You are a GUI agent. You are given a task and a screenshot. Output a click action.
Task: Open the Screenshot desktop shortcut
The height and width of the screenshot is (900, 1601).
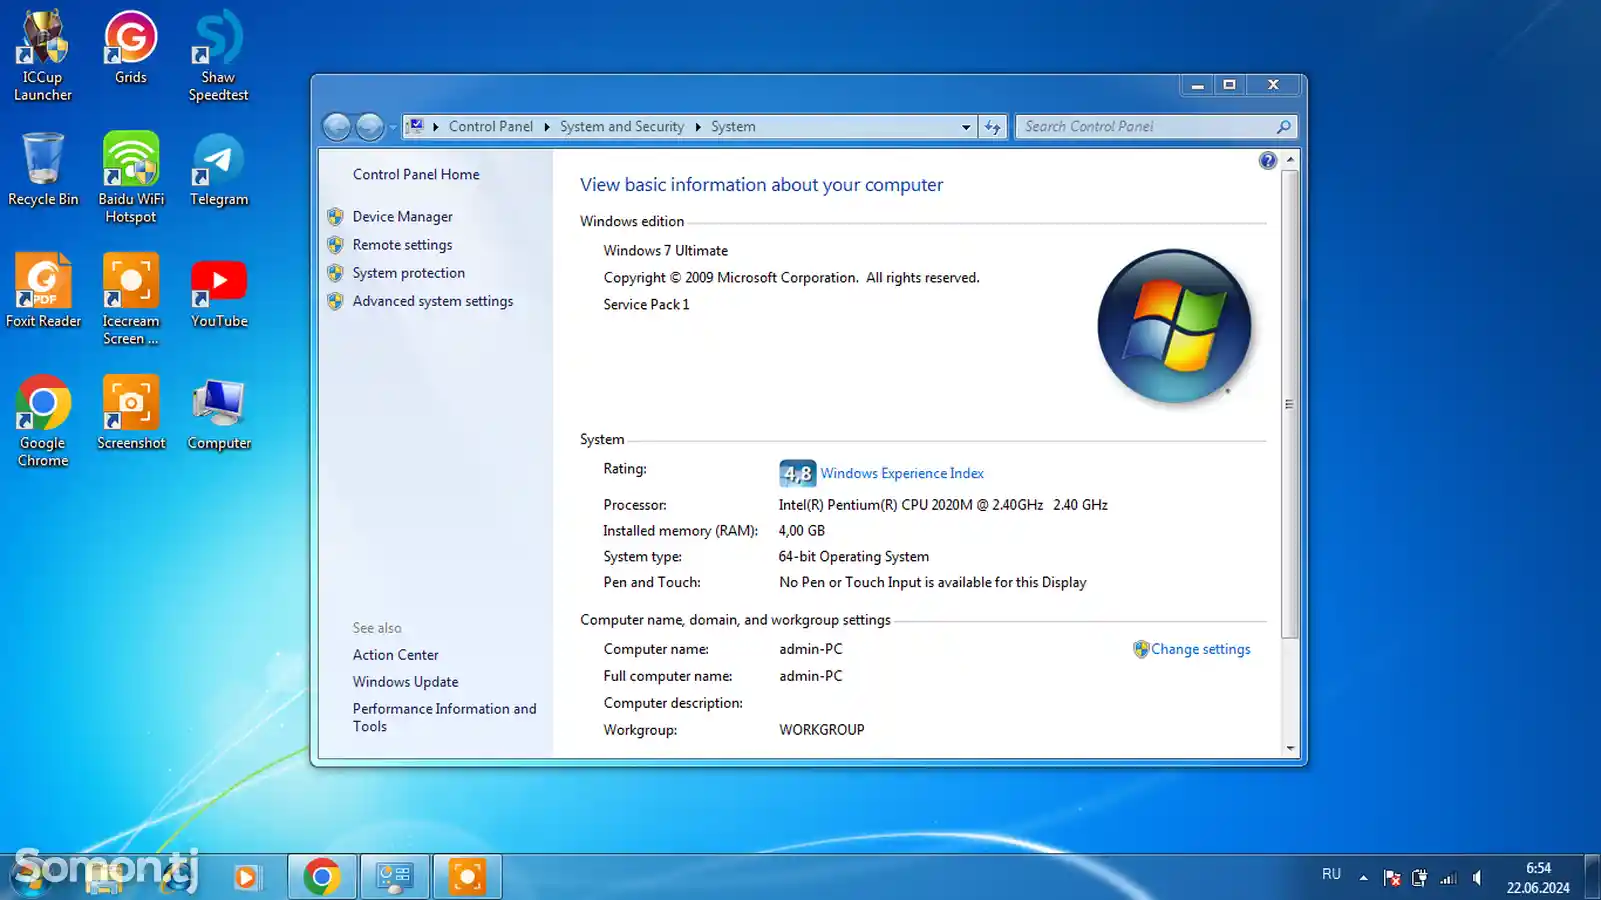[x=131, y=413]
